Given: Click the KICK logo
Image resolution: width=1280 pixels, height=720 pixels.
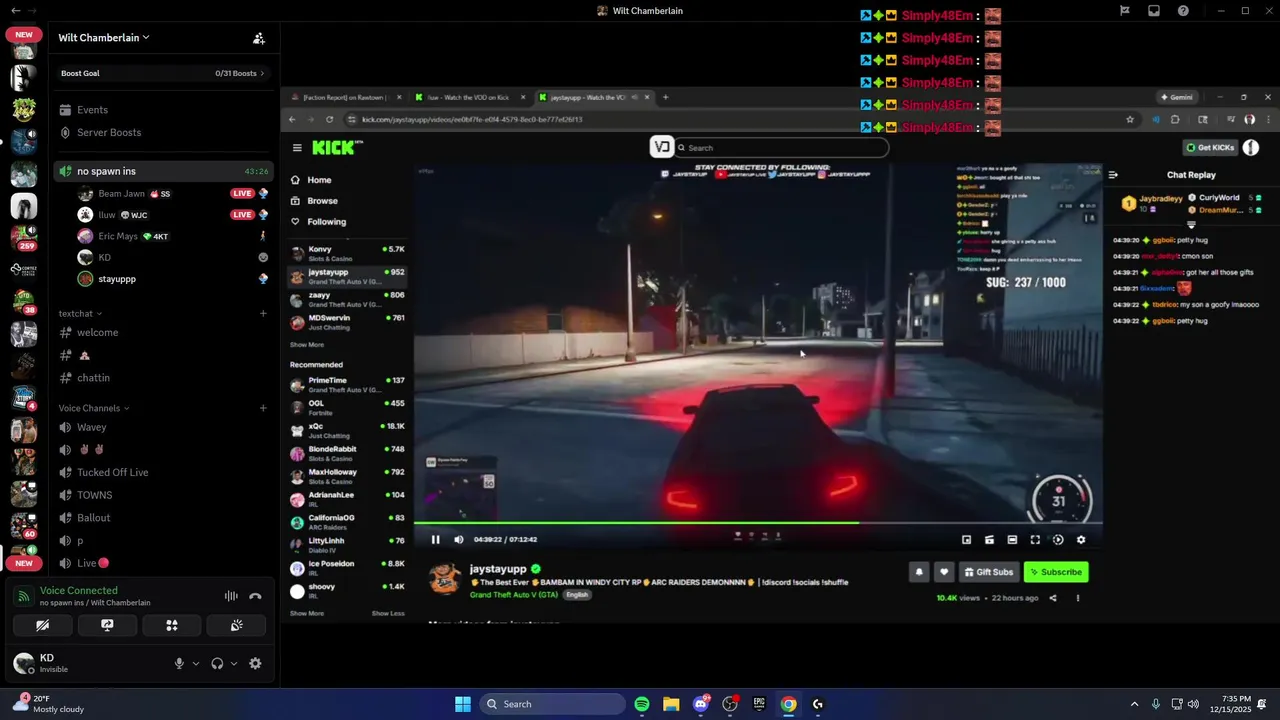Looking at the screenshot, I should (x=336, y=148).
